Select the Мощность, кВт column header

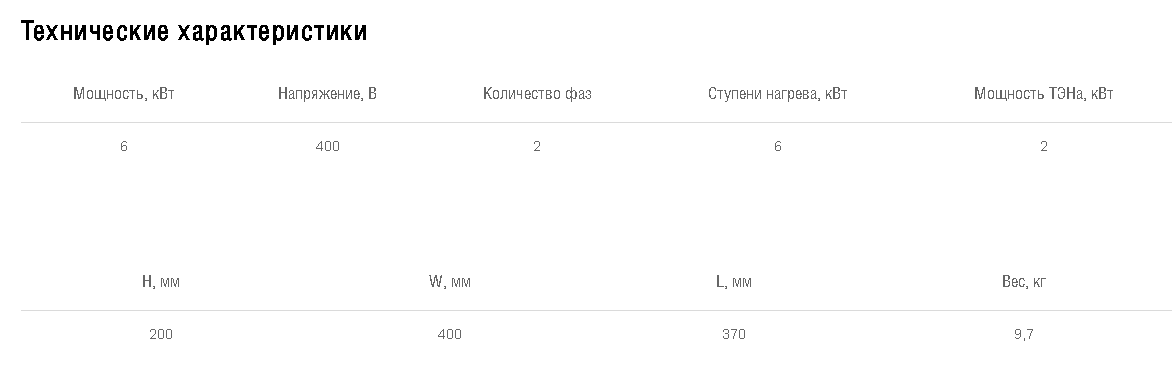pos(123,93)
